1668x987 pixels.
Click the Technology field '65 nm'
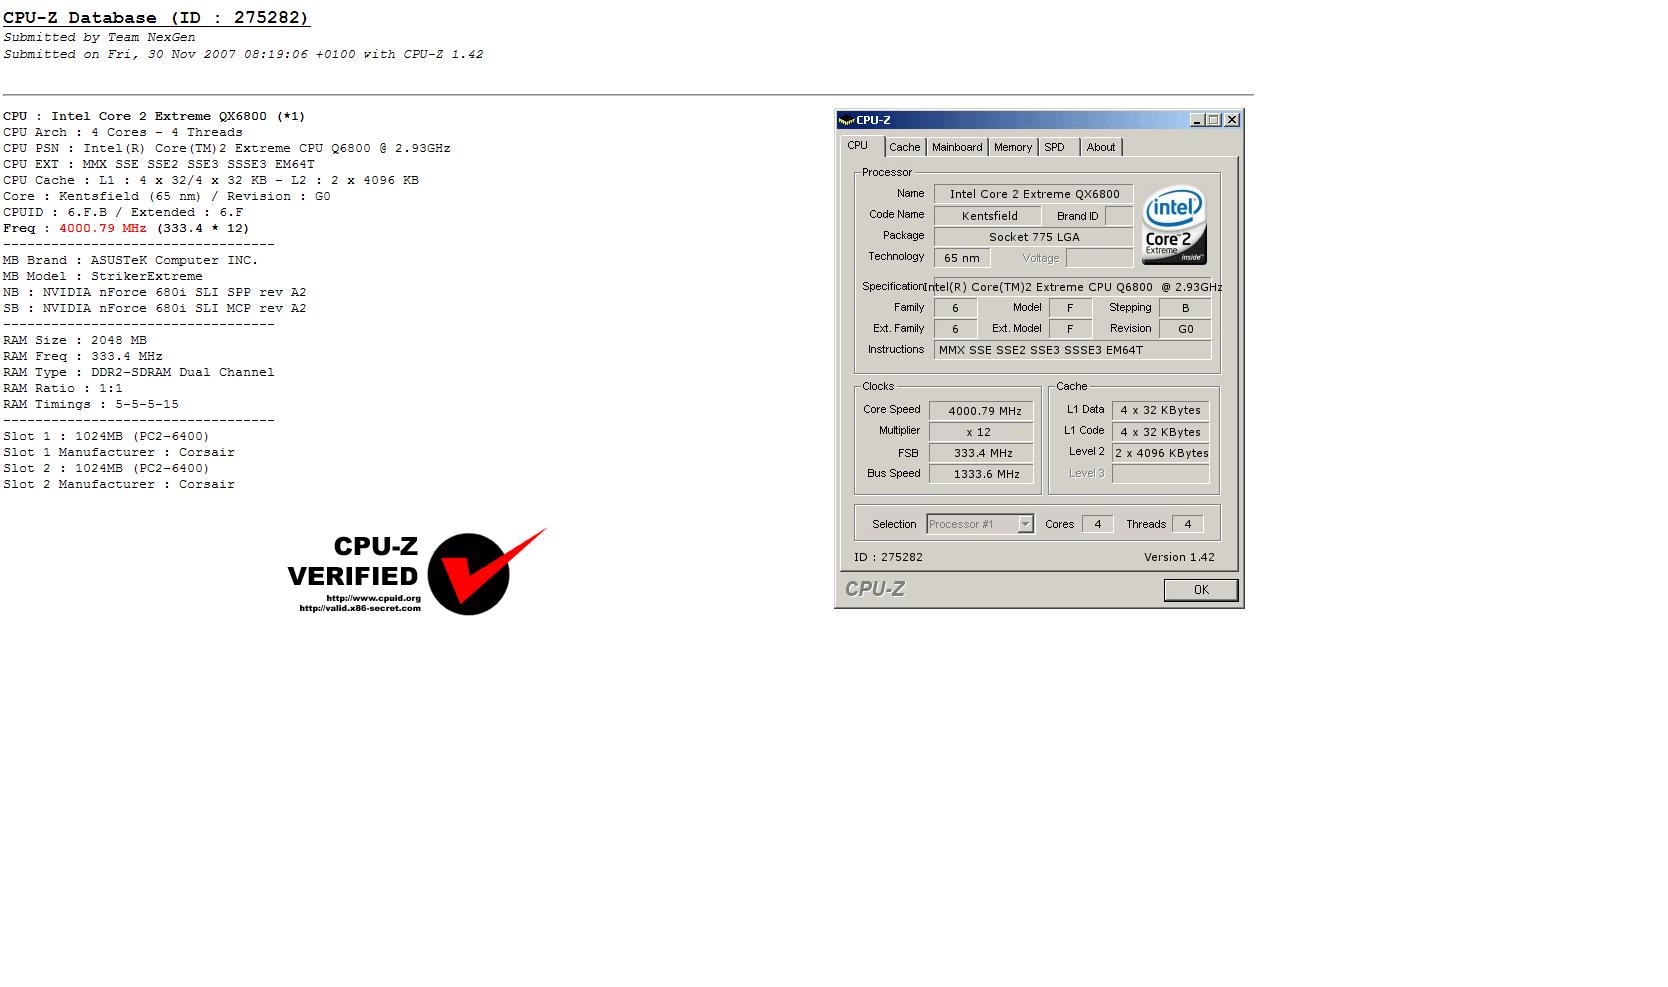tap(962, 258)
